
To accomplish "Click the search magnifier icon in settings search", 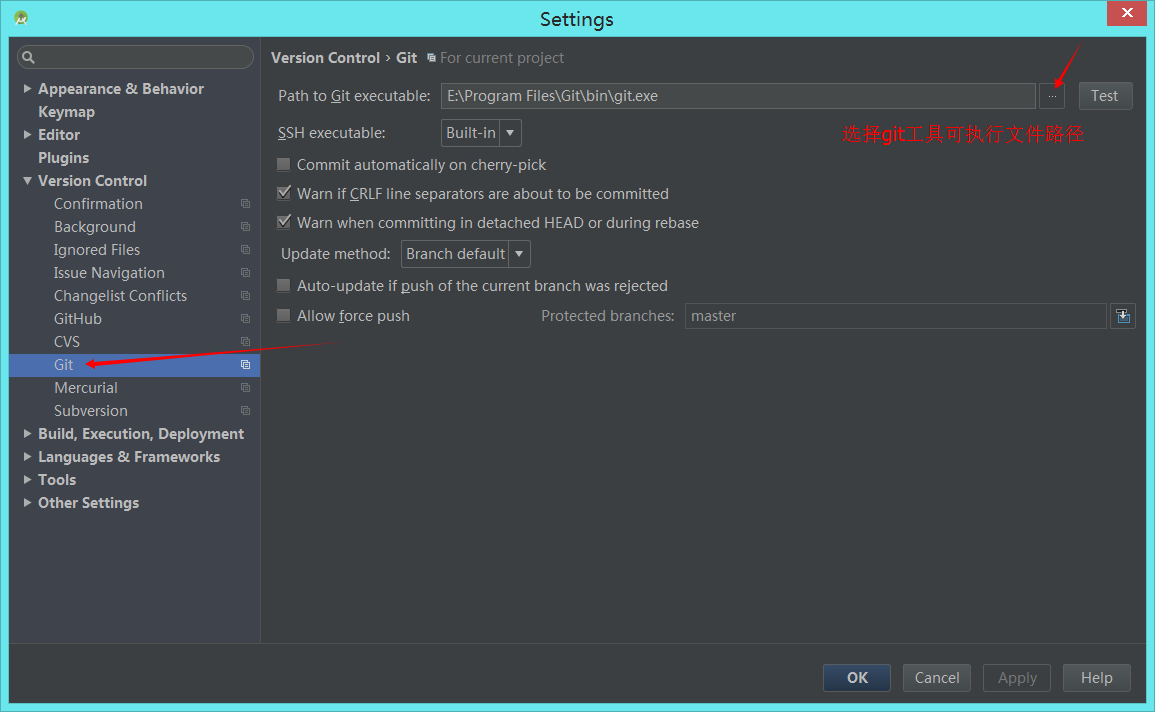I will [29, 57].
